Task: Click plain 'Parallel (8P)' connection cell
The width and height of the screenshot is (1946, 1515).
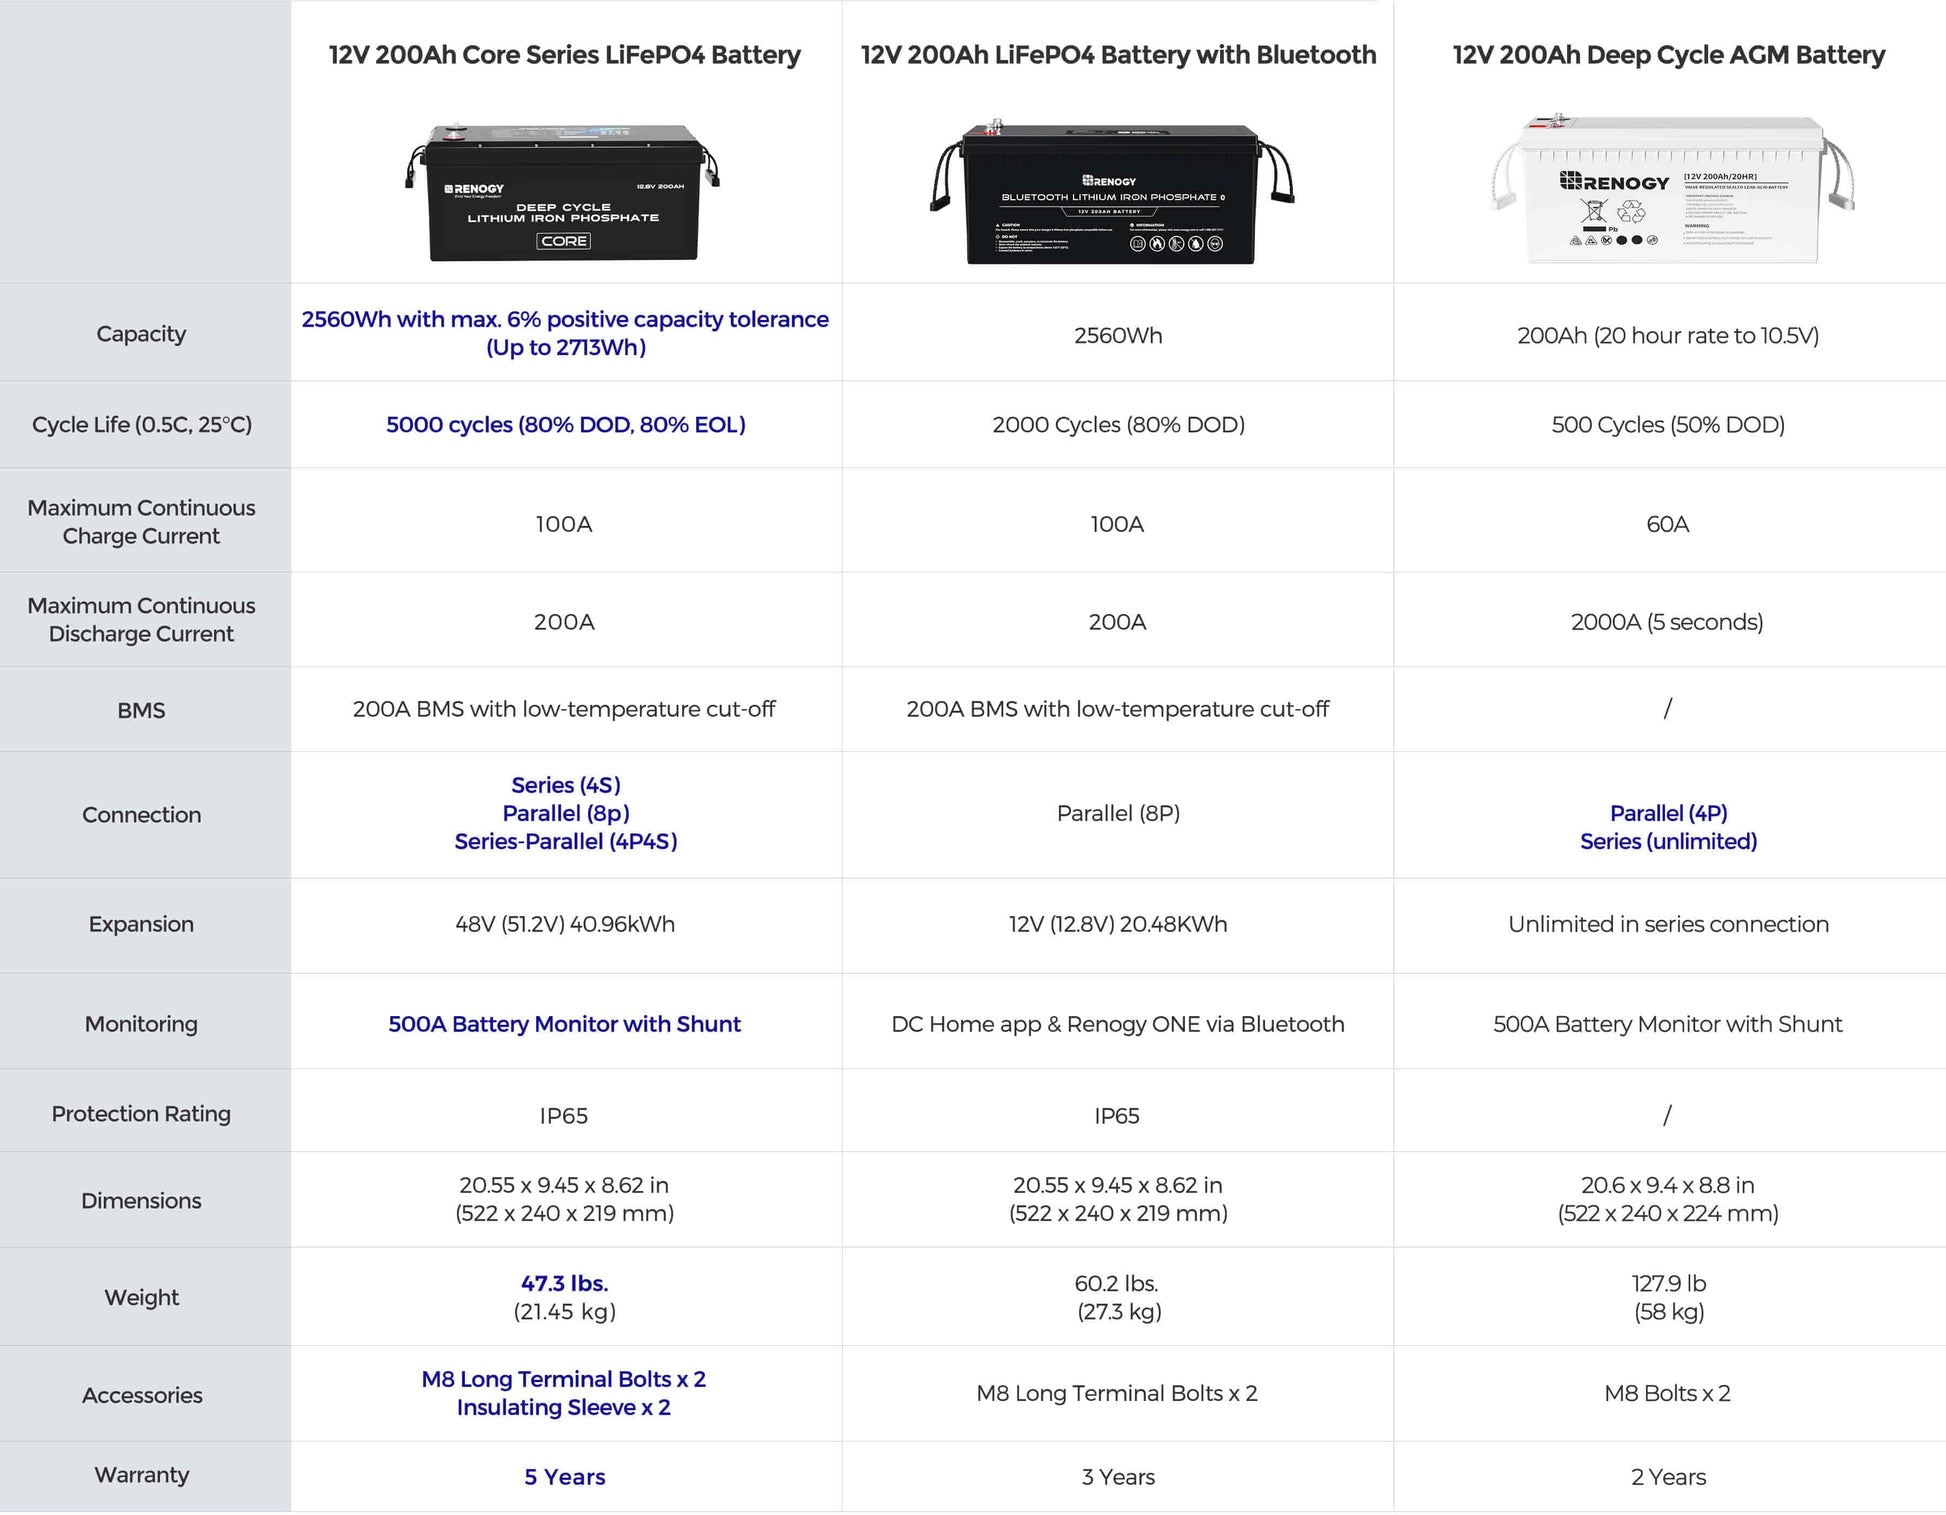Action: point(1118,814)
